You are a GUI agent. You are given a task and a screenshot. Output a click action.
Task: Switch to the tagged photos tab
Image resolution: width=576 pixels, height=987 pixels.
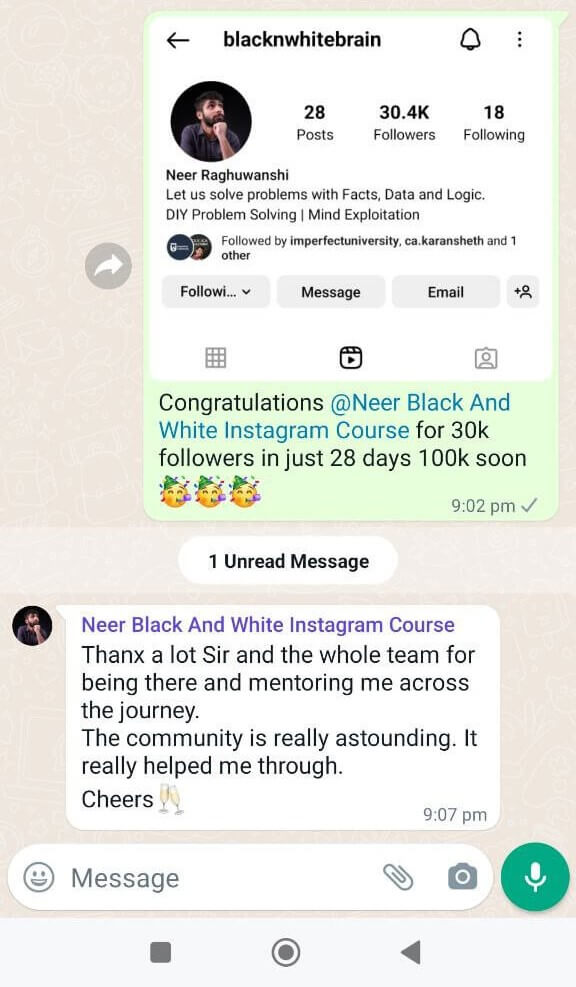point(486,358)
